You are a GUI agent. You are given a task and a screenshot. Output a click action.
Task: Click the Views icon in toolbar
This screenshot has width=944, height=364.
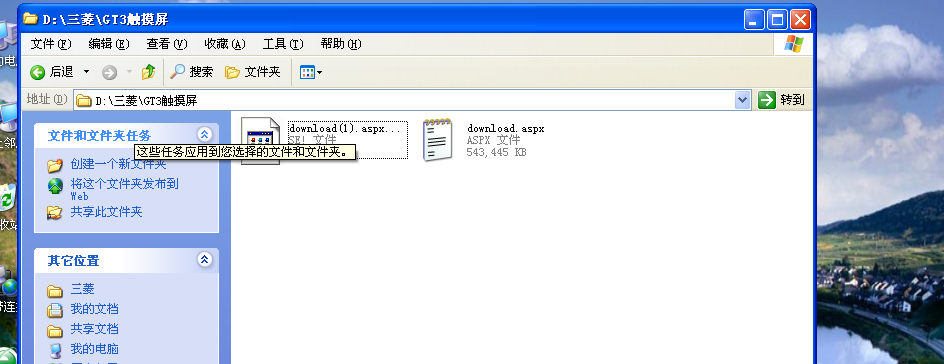[307, 73]
